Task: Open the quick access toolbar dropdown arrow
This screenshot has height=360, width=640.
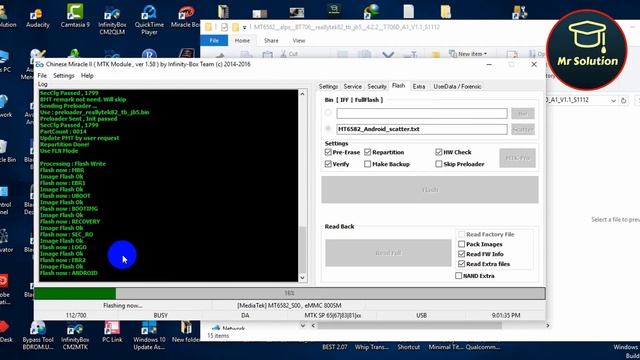Action: [x=244, y=27]
